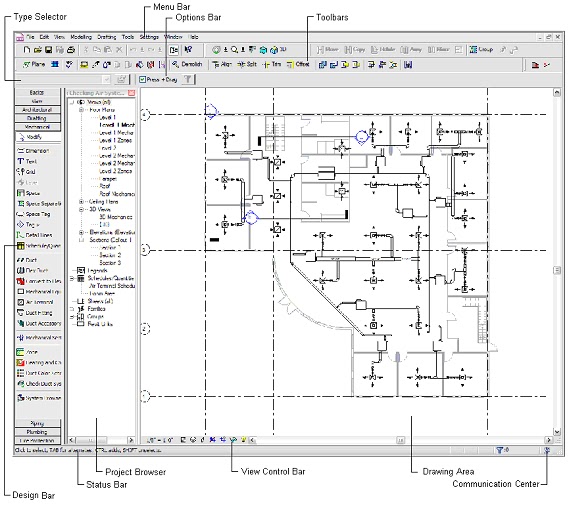Open the Tag tool flyout

(x=37, y=225)
